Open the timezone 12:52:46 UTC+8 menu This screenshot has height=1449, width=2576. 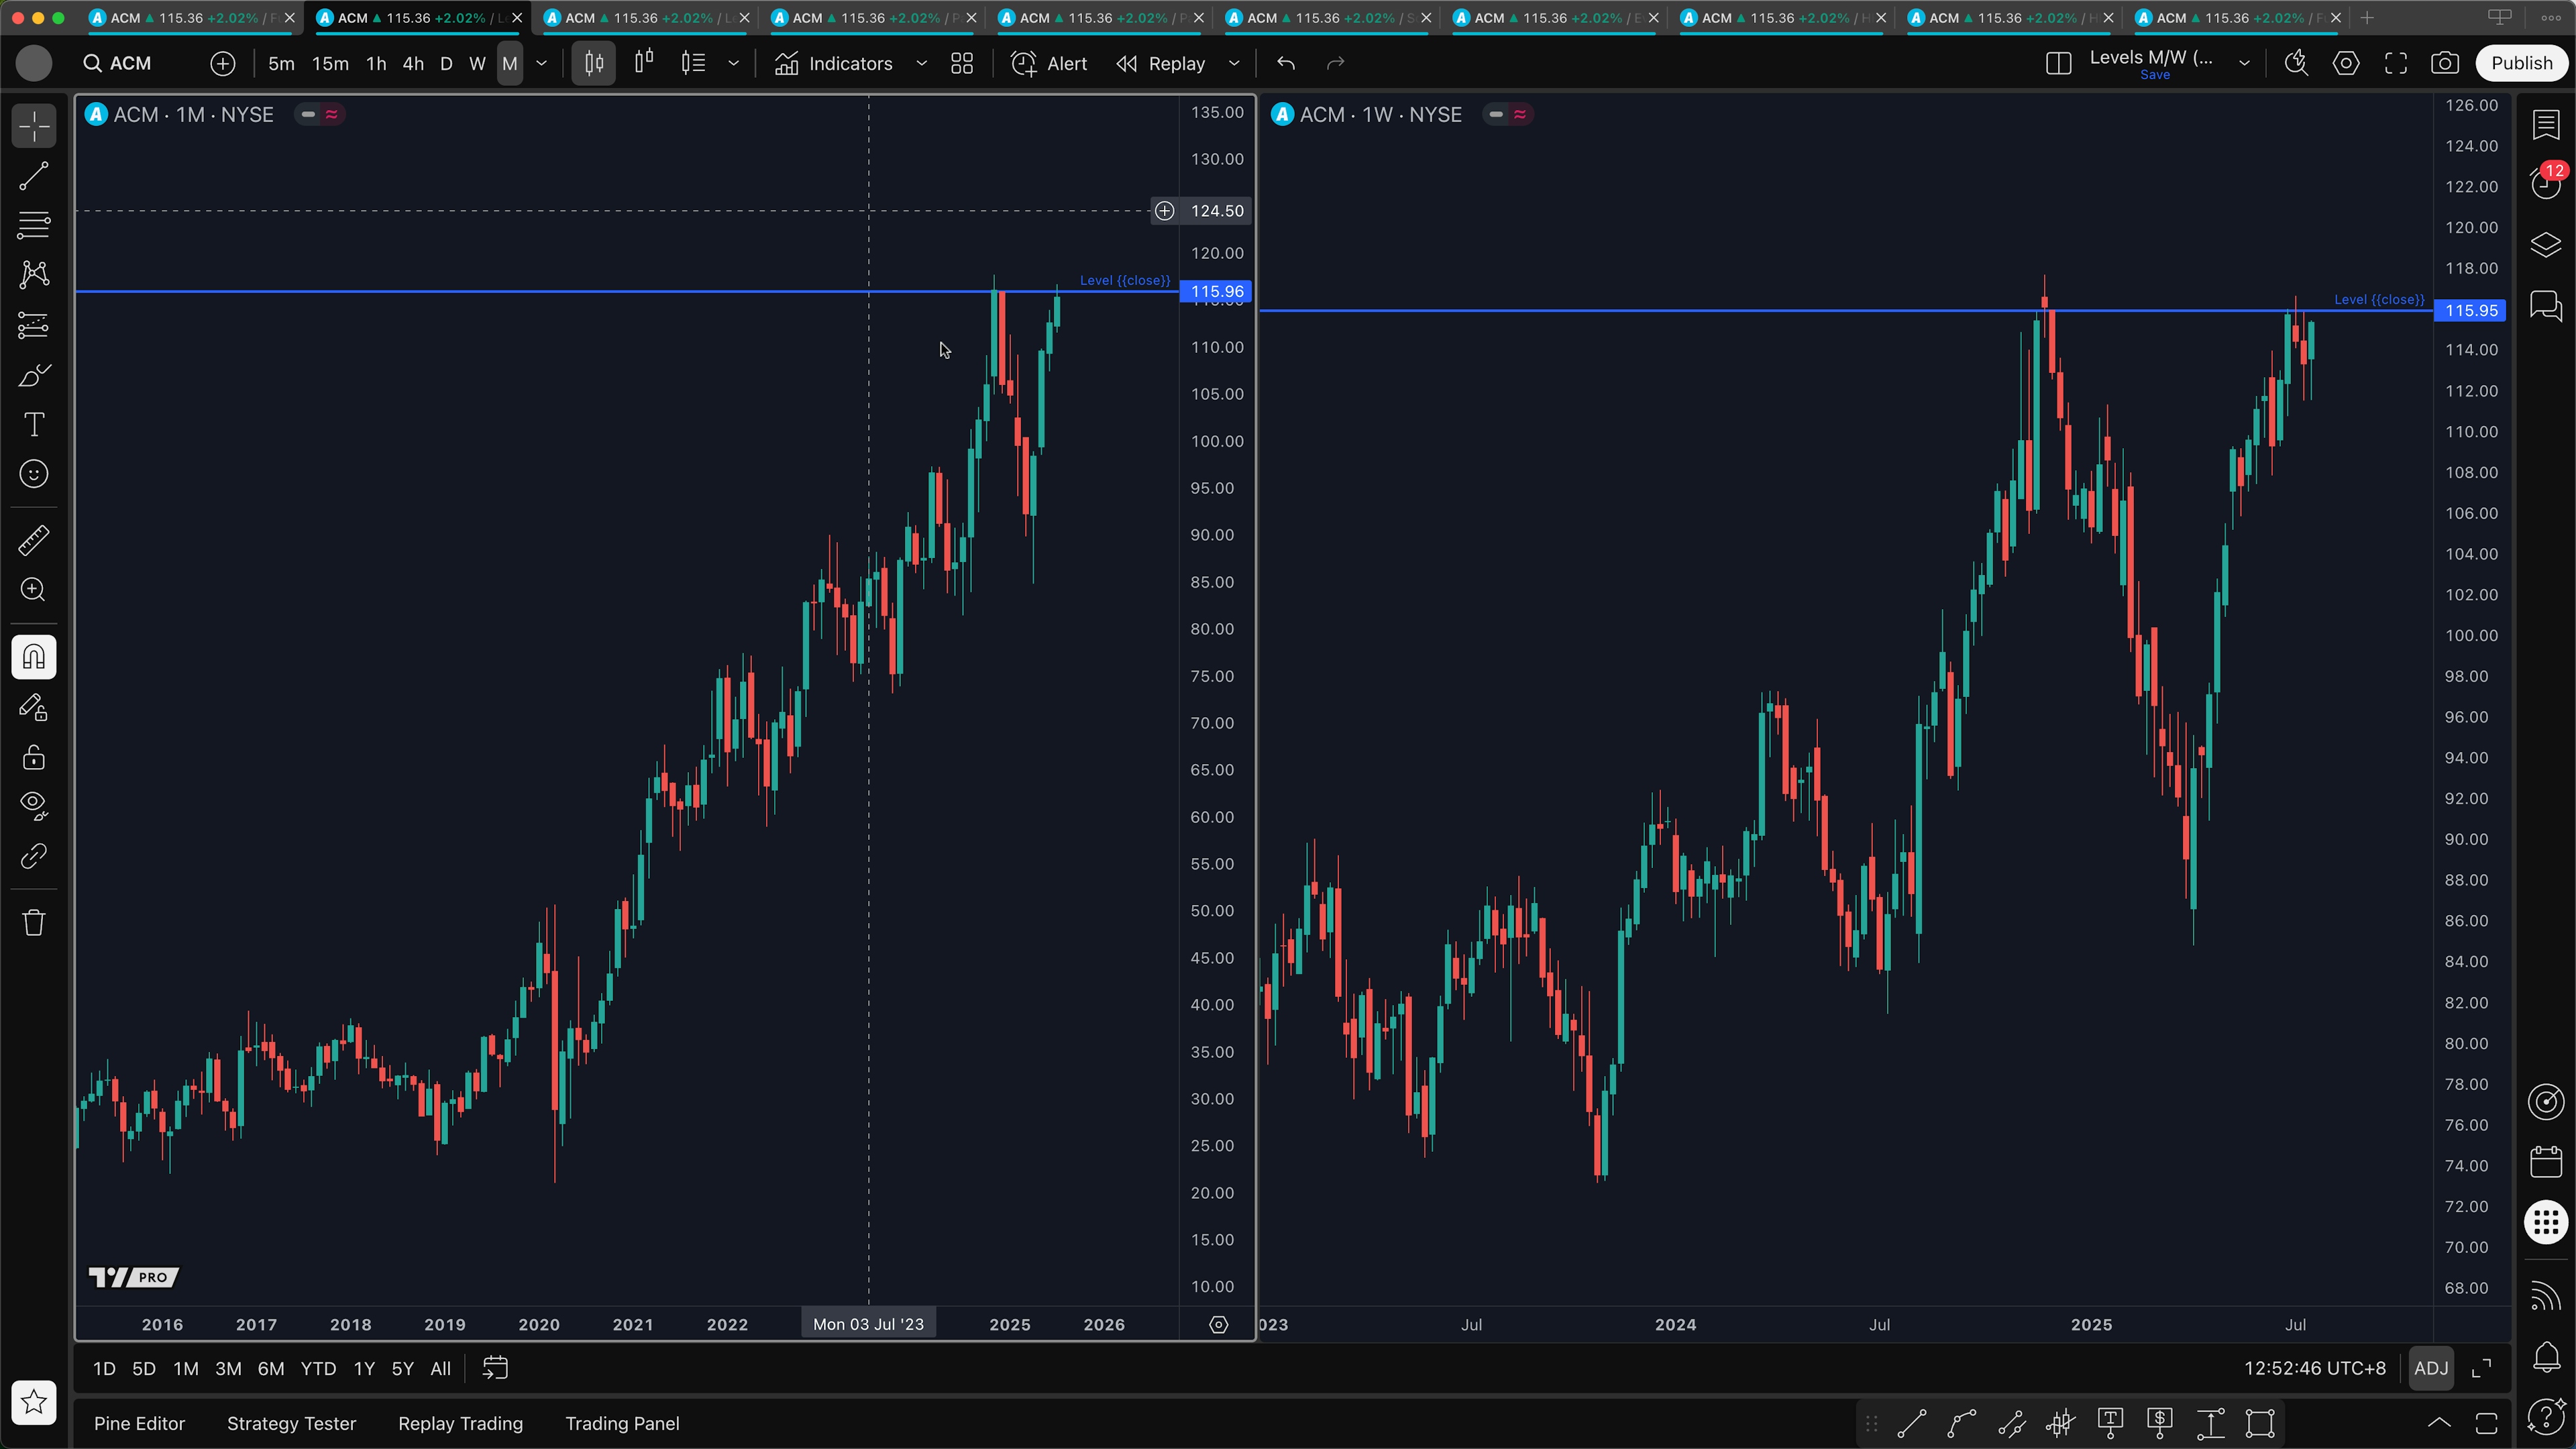(x=2314, y=1368)
